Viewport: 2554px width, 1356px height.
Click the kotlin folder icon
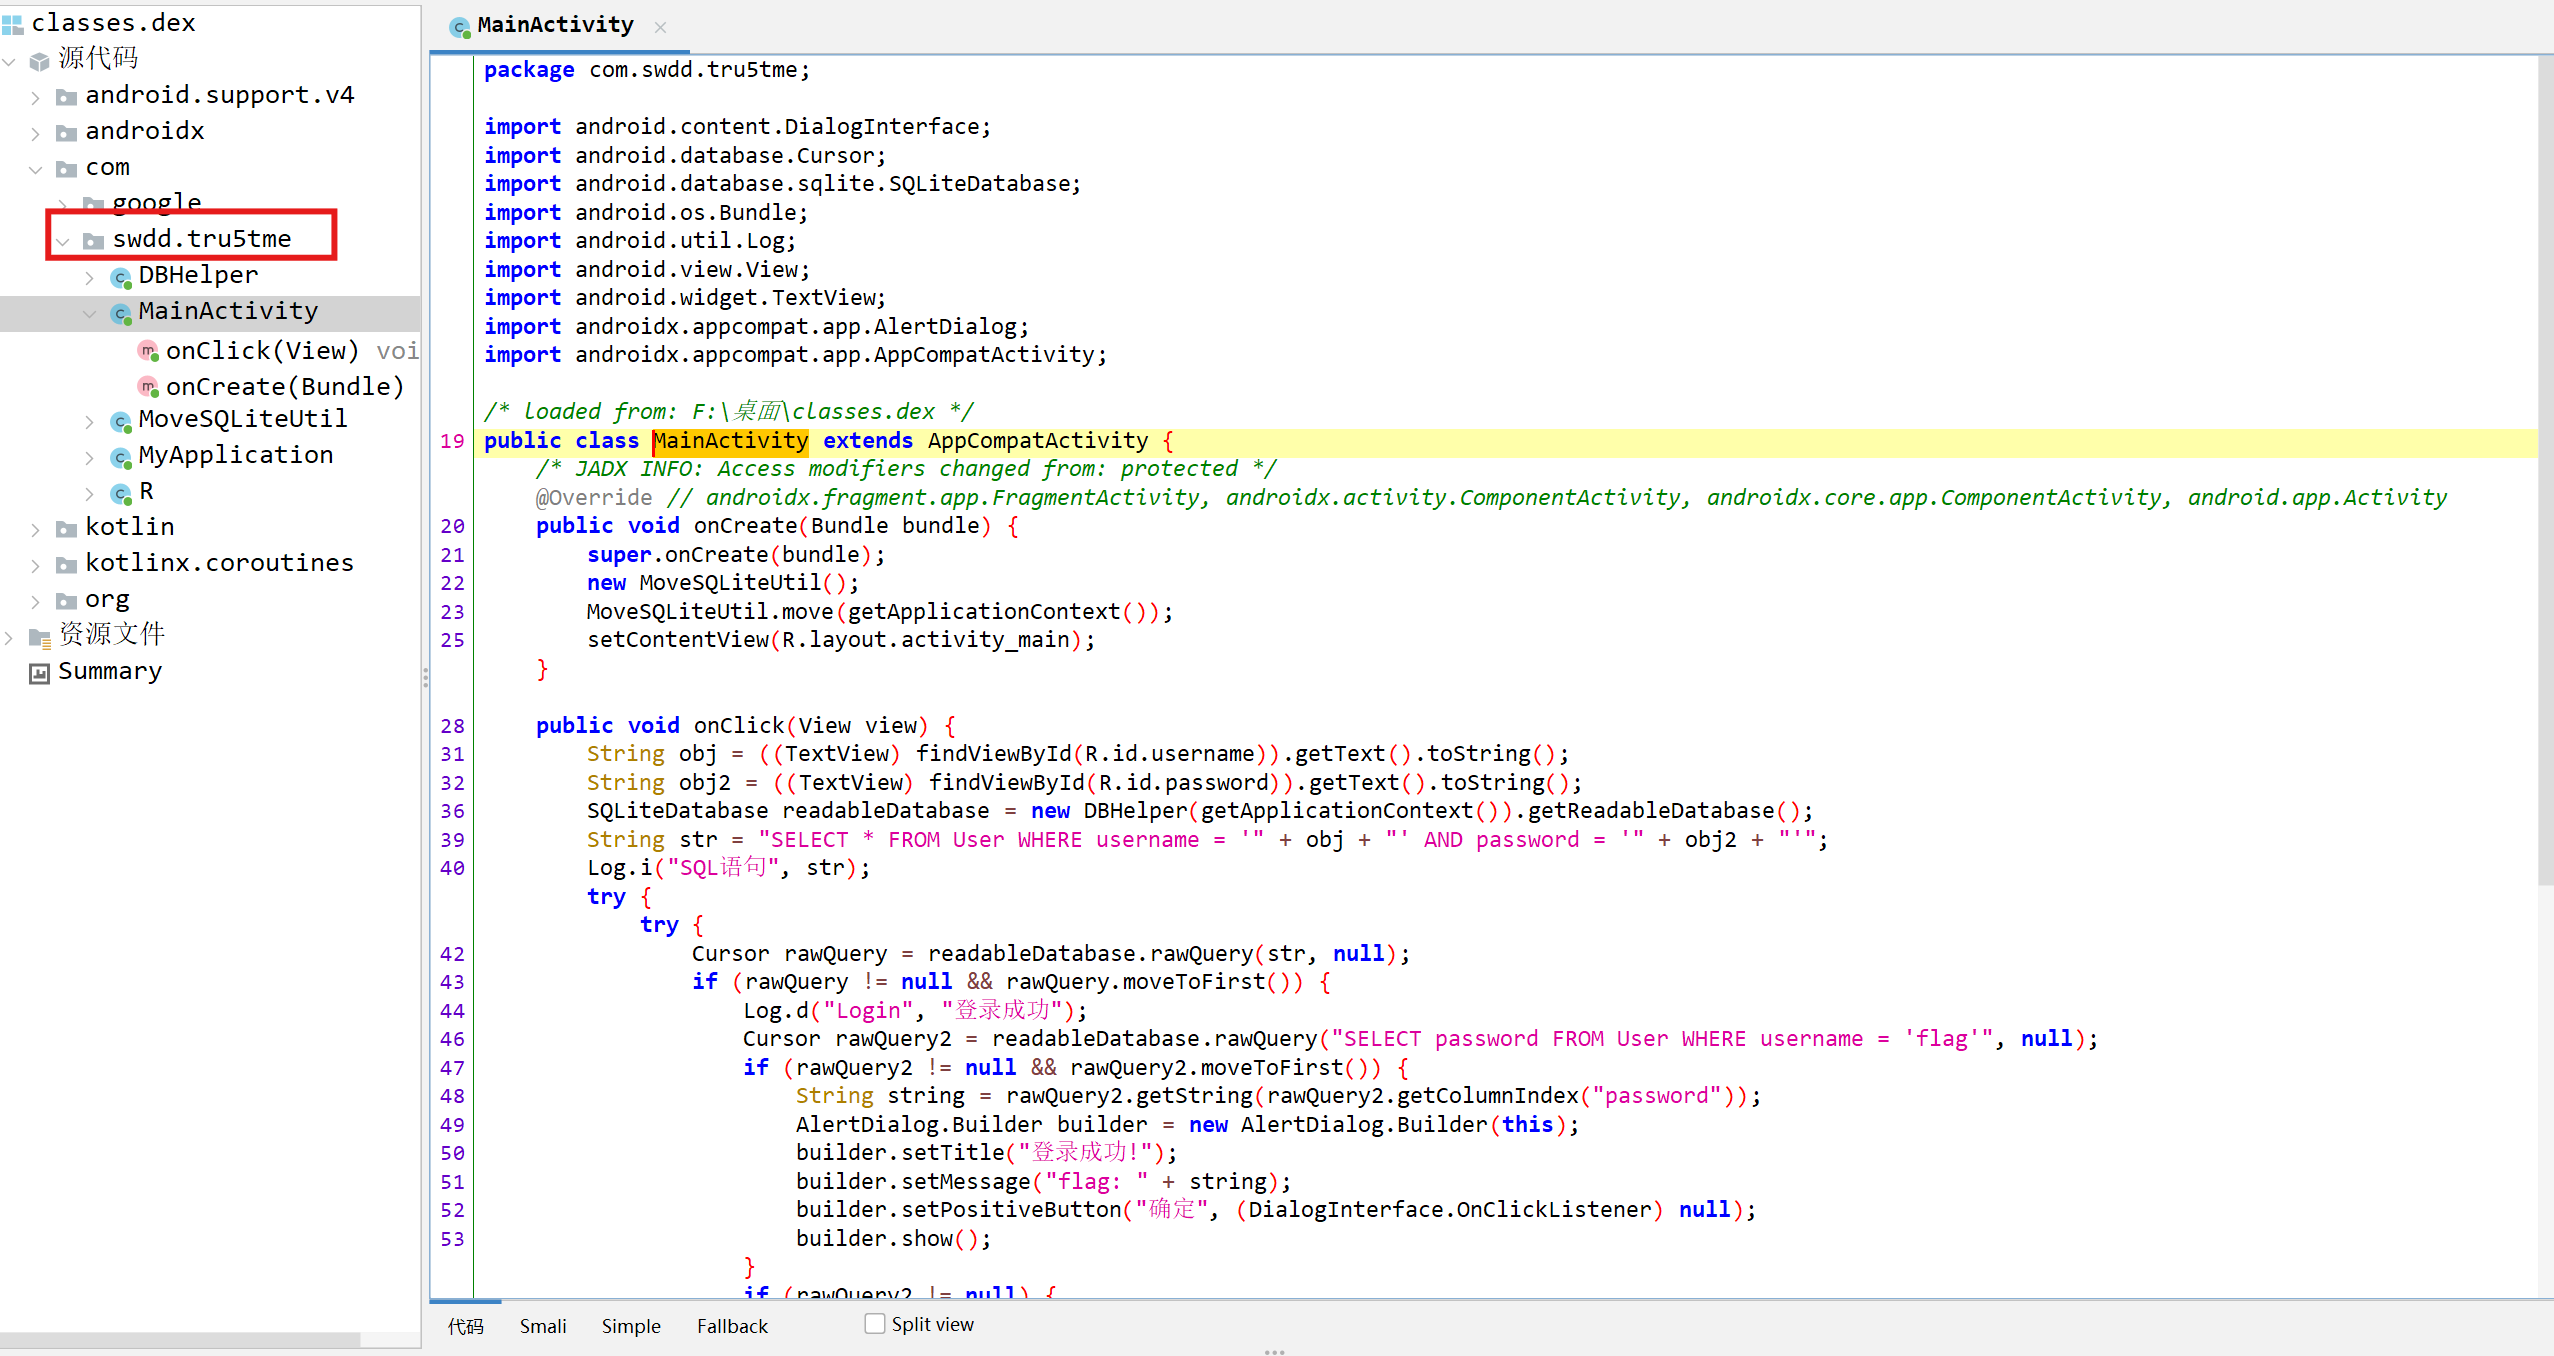pyautogui.click(x=66, y=528)
